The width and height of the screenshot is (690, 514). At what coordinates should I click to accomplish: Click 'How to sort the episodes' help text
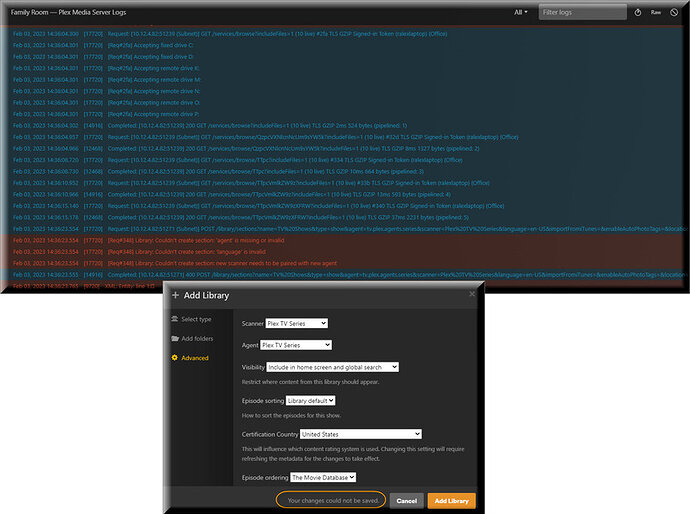coord(291,415)
